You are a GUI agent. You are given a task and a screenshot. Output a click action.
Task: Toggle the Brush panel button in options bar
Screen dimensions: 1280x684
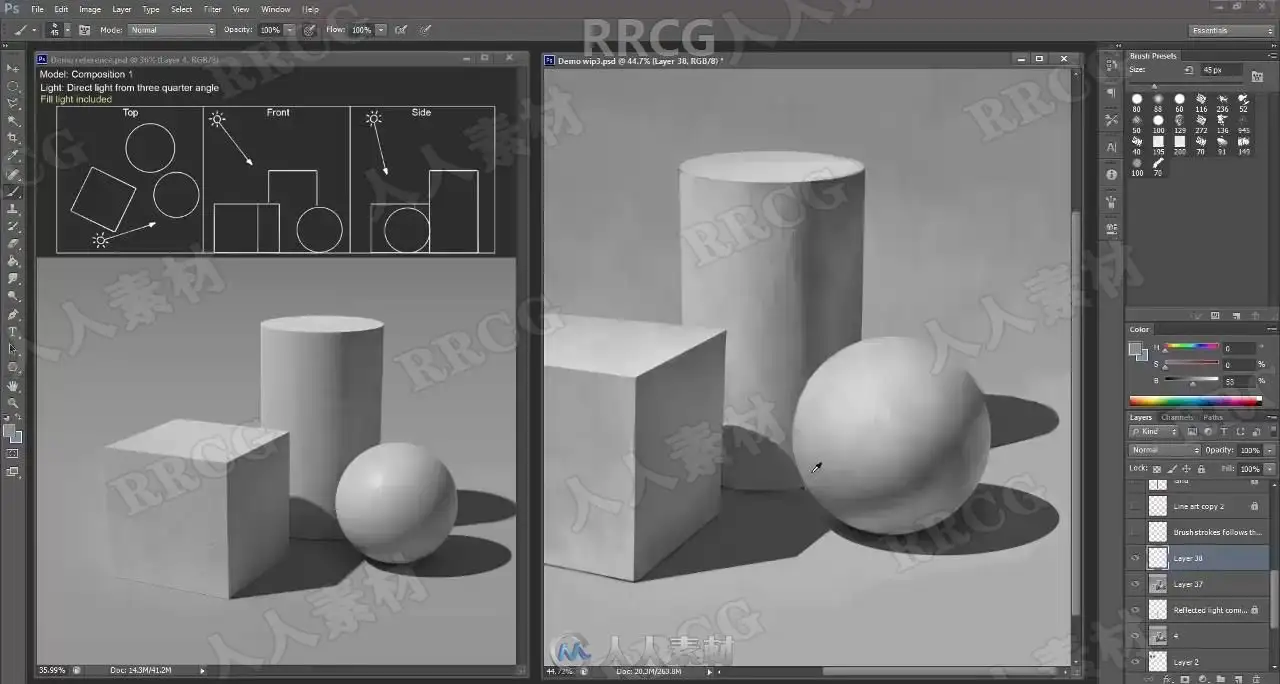84,30
